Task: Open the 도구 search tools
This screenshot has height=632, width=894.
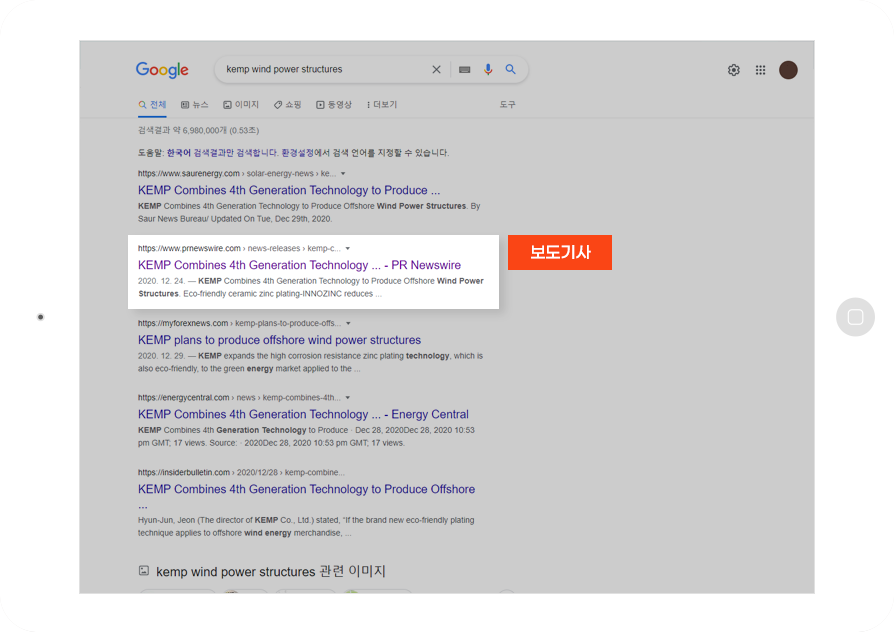Action: [507, 105]
